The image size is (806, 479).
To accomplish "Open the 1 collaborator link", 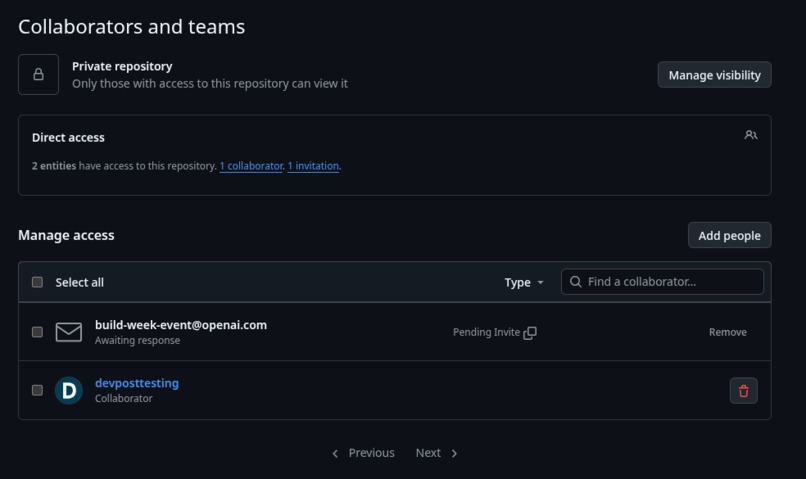I will [x=251, y=166].
